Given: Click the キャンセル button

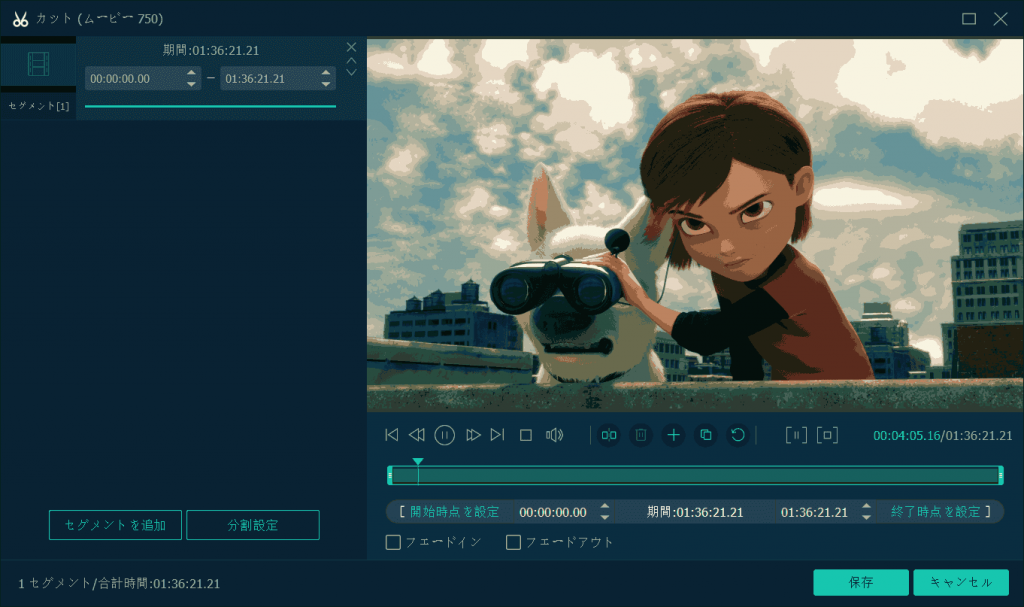Looking at the screenshot, I should (x=961, y=582).
